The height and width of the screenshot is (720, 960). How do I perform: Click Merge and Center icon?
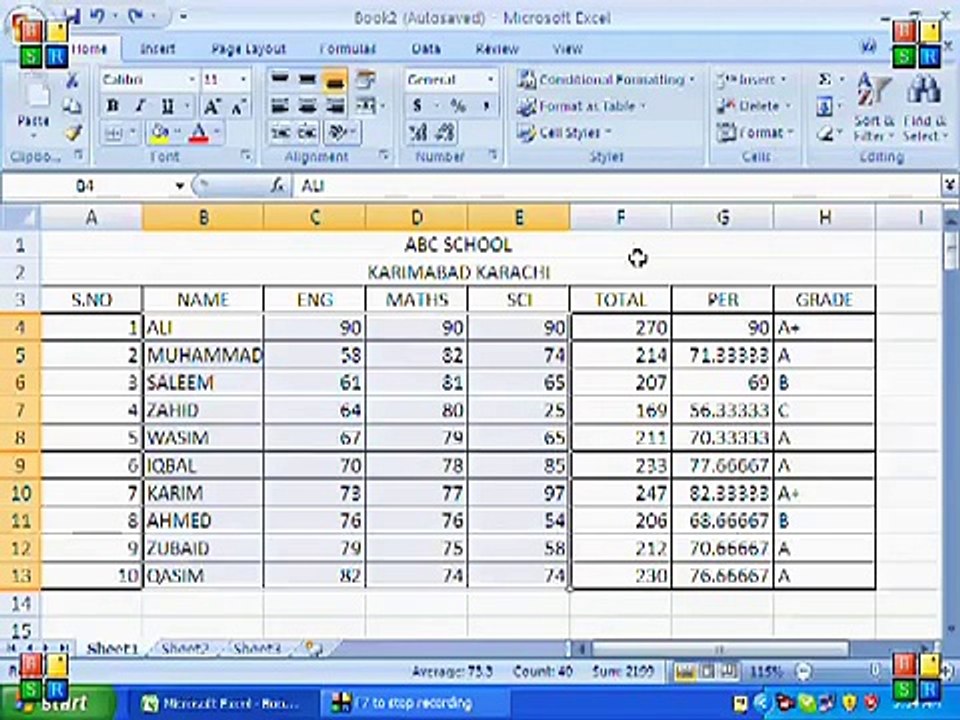tap(366, 106)
